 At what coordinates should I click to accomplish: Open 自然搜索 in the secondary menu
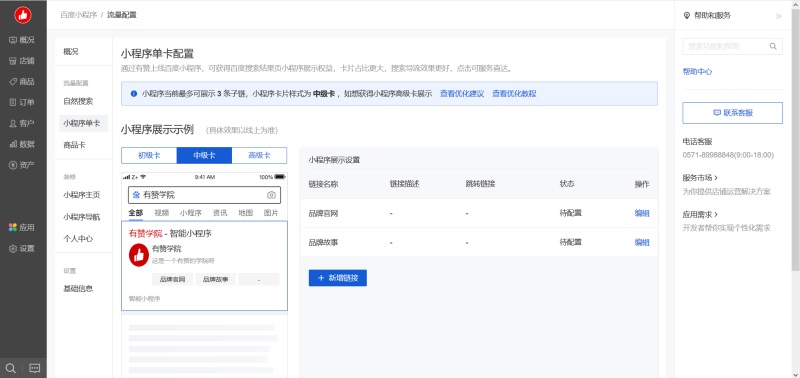pos(78,102)
